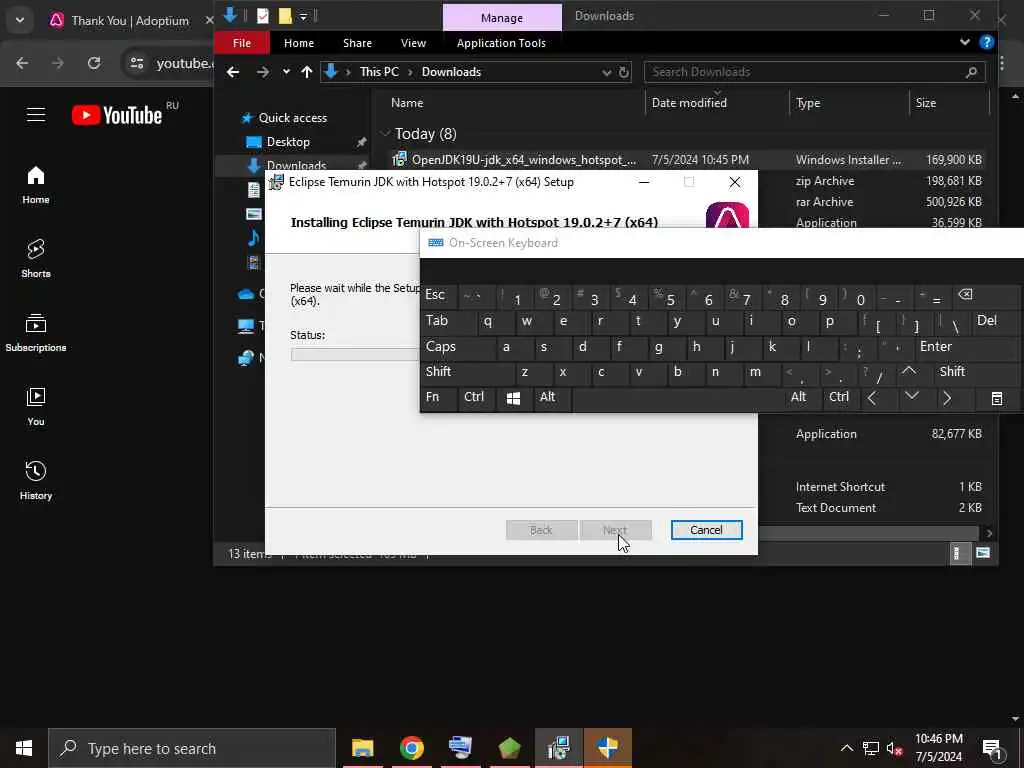The image size is (1024, 768).
Task: Click the Del key on On-Screen Keyboard
Action: click(994, 321)
